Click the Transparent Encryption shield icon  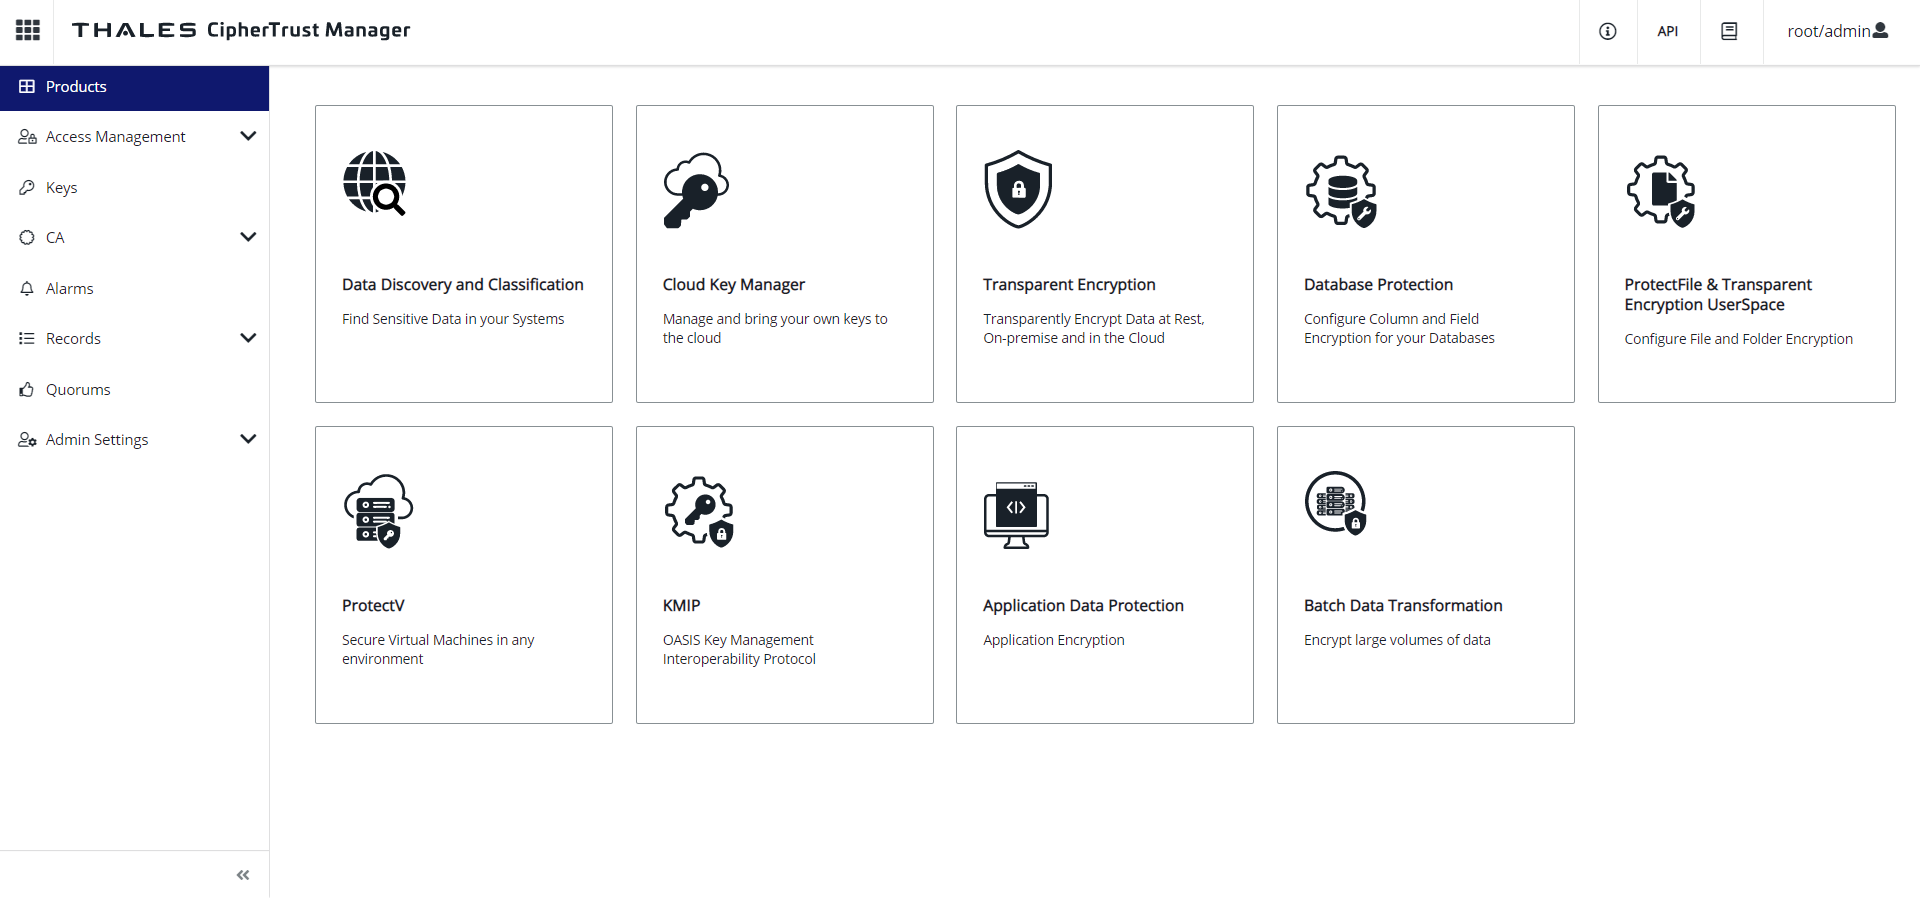(1018, 189)
